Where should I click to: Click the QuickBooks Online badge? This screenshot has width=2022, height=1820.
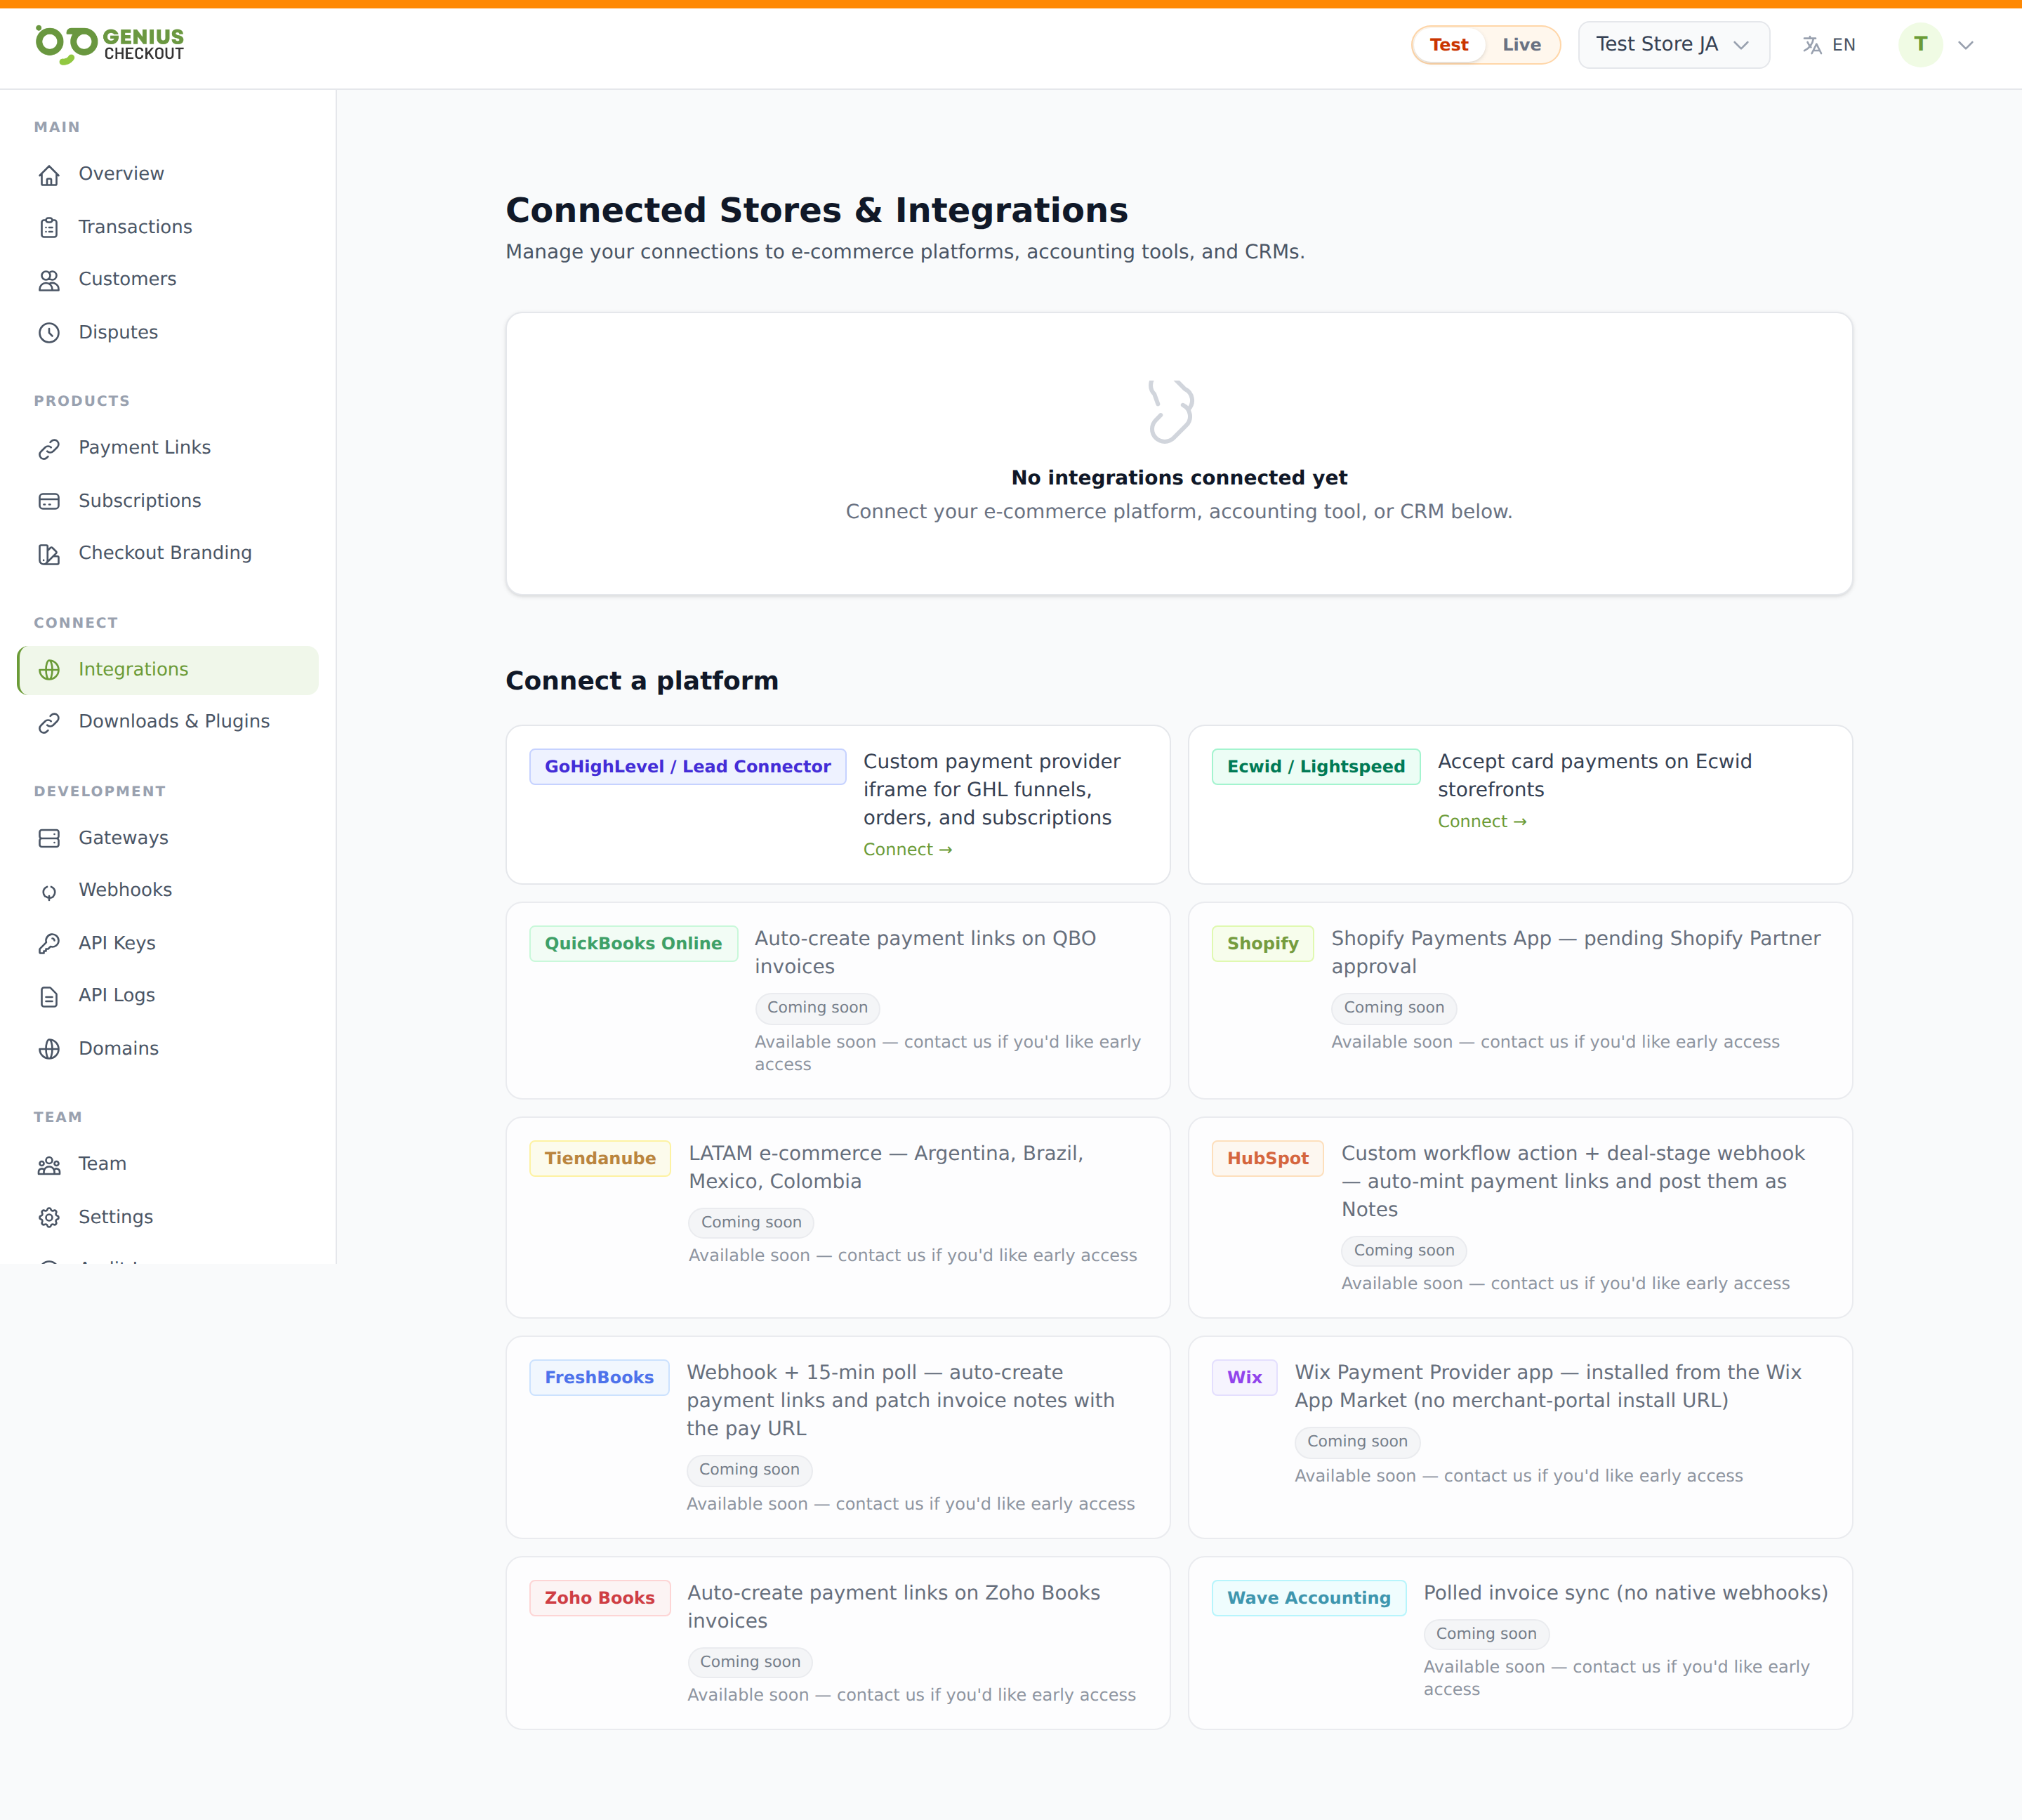point(633,944)
